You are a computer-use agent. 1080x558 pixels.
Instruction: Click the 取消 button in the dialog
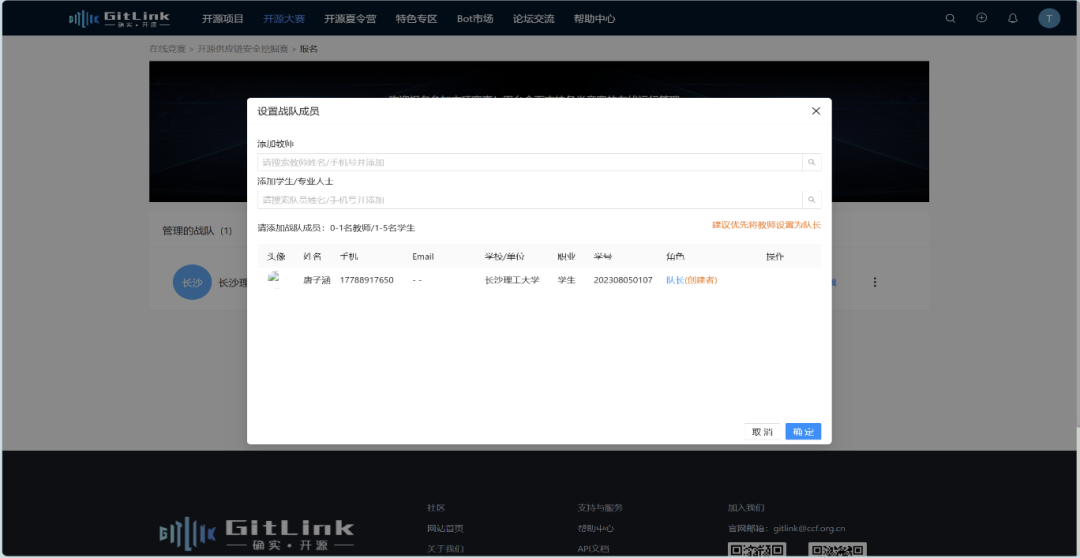click(x=762, y=432)
